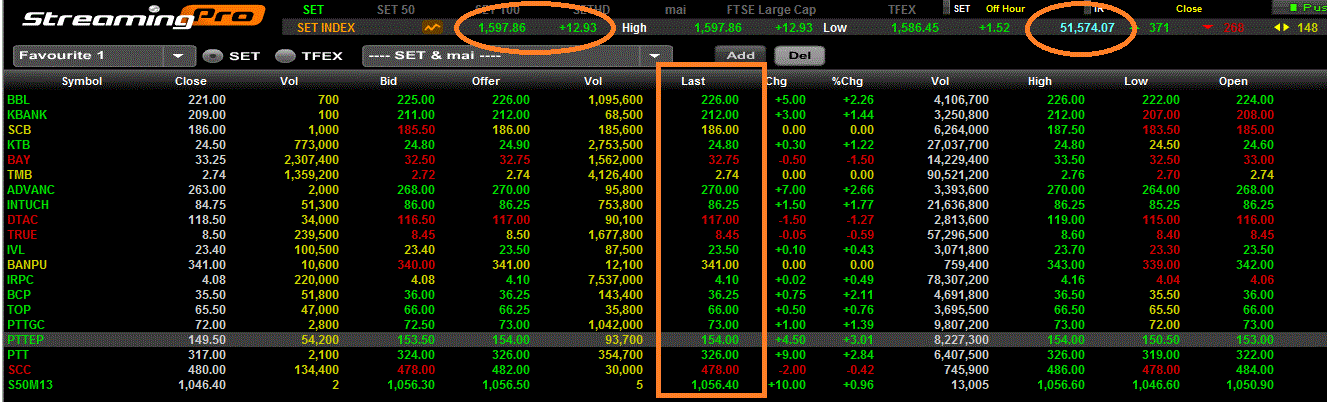
Task: Sort by the Symbol column header
Action: [82, 81]
